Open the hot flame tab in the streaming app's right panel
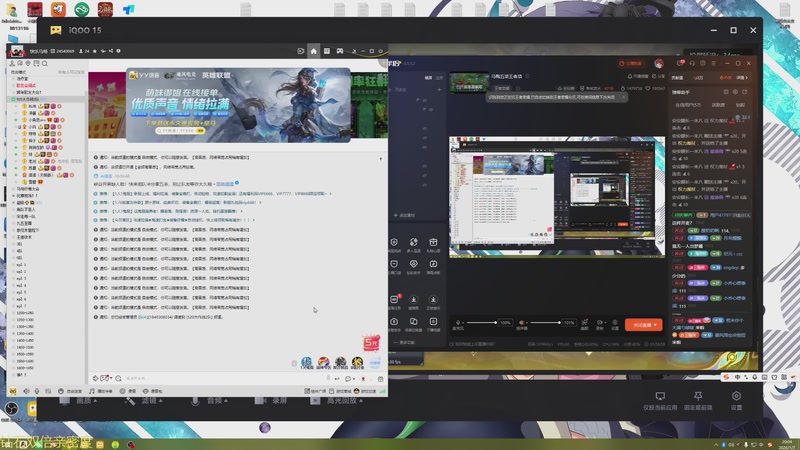Screen dimensions: 800x450 (x=724, y=78)
